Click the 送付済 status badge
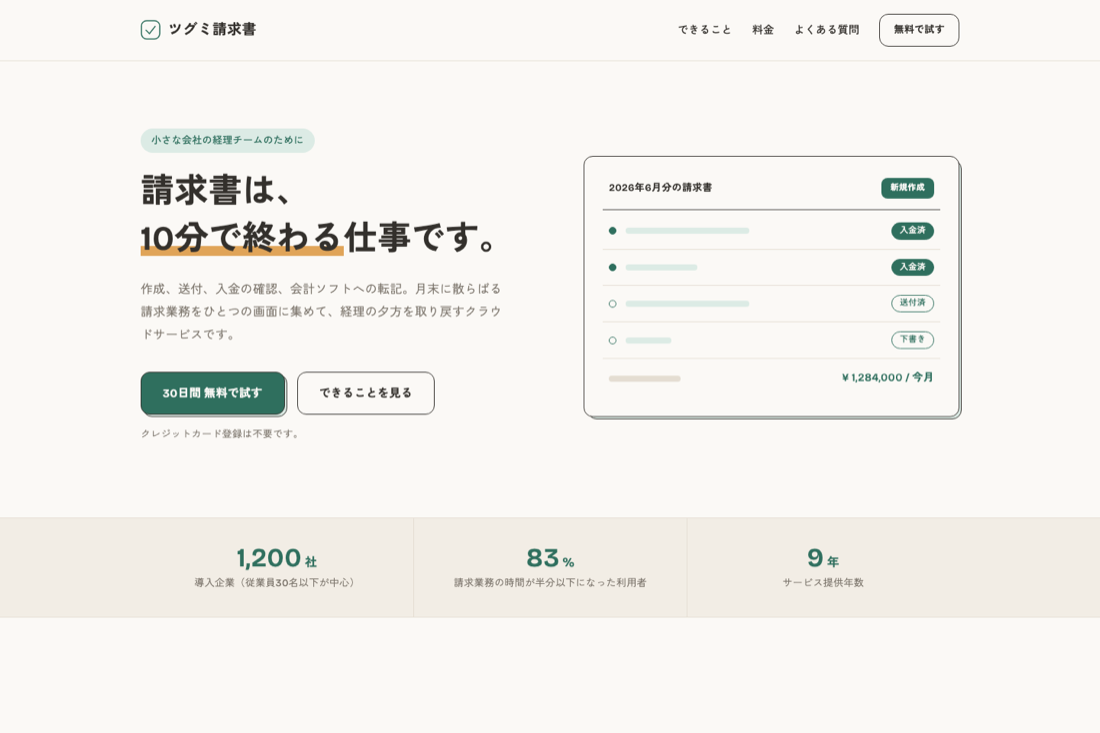This screenshot has height=733, width=1100. pyautogui.click(x=912, y=303)
